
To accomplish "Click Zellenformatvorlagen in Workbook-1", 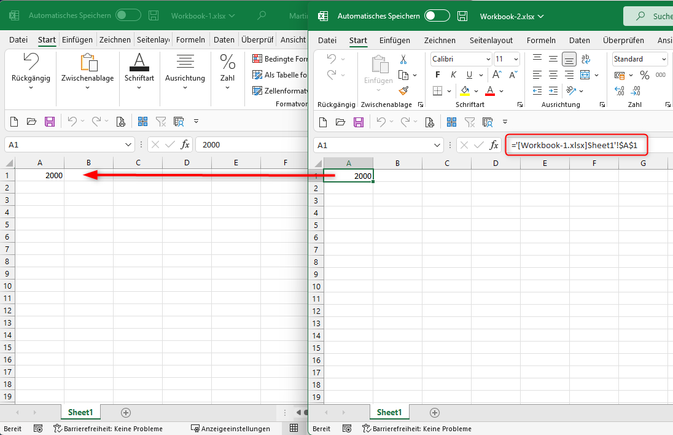I will point(280,91).
